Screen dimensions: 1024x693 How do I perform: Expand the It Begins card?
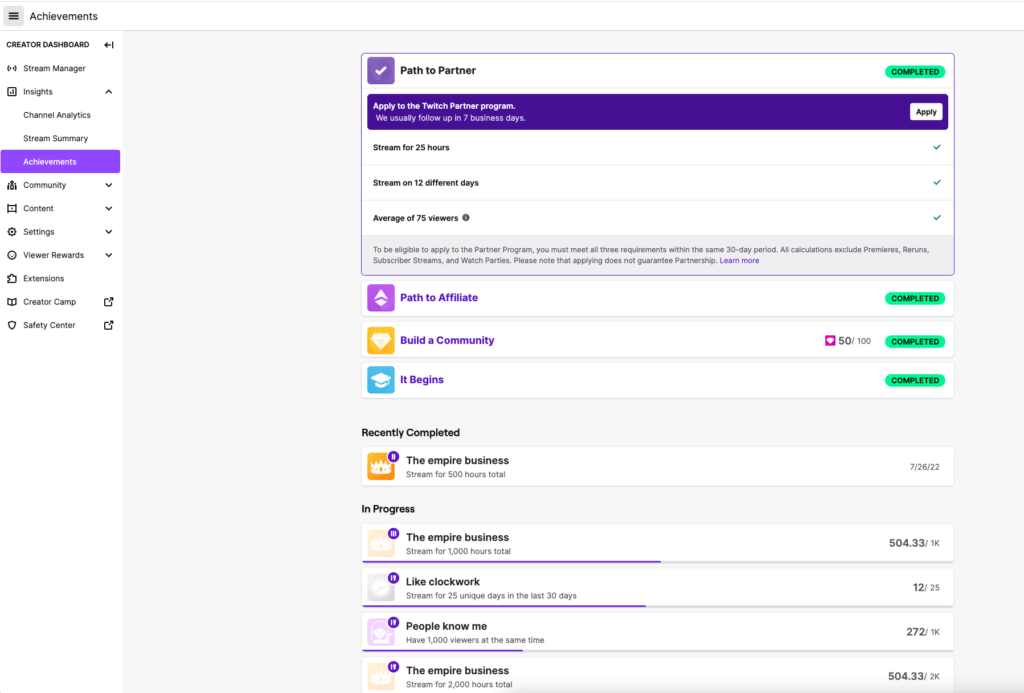(658, 379)
